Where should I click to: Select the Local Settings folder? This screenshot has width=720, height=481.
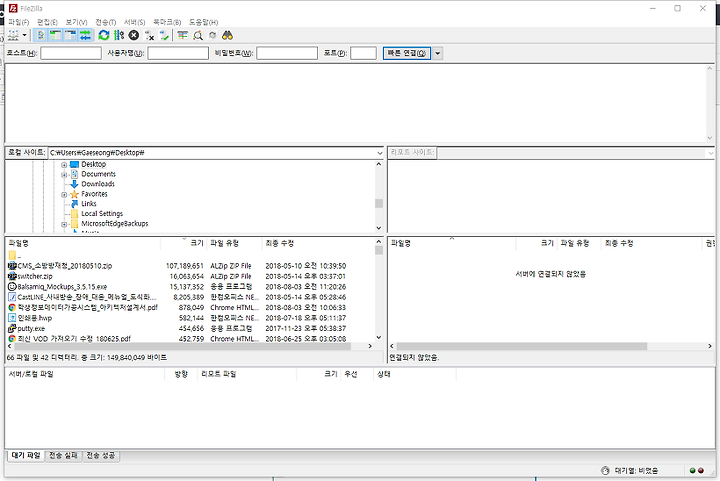click(x=102, y=214)
